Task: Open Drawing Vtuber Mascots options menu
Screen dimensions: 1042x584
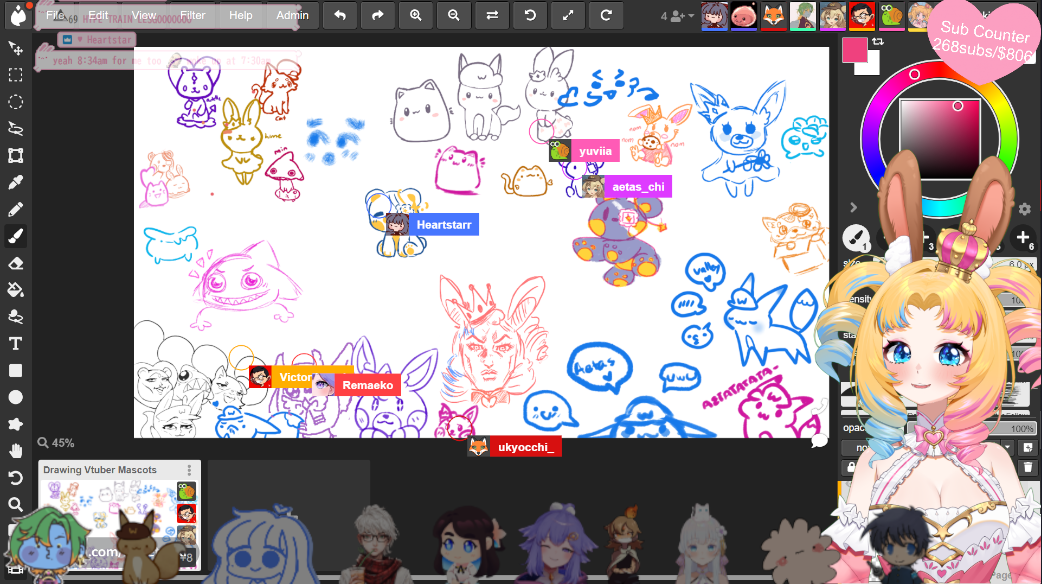Action: click(x=189, y=470)
